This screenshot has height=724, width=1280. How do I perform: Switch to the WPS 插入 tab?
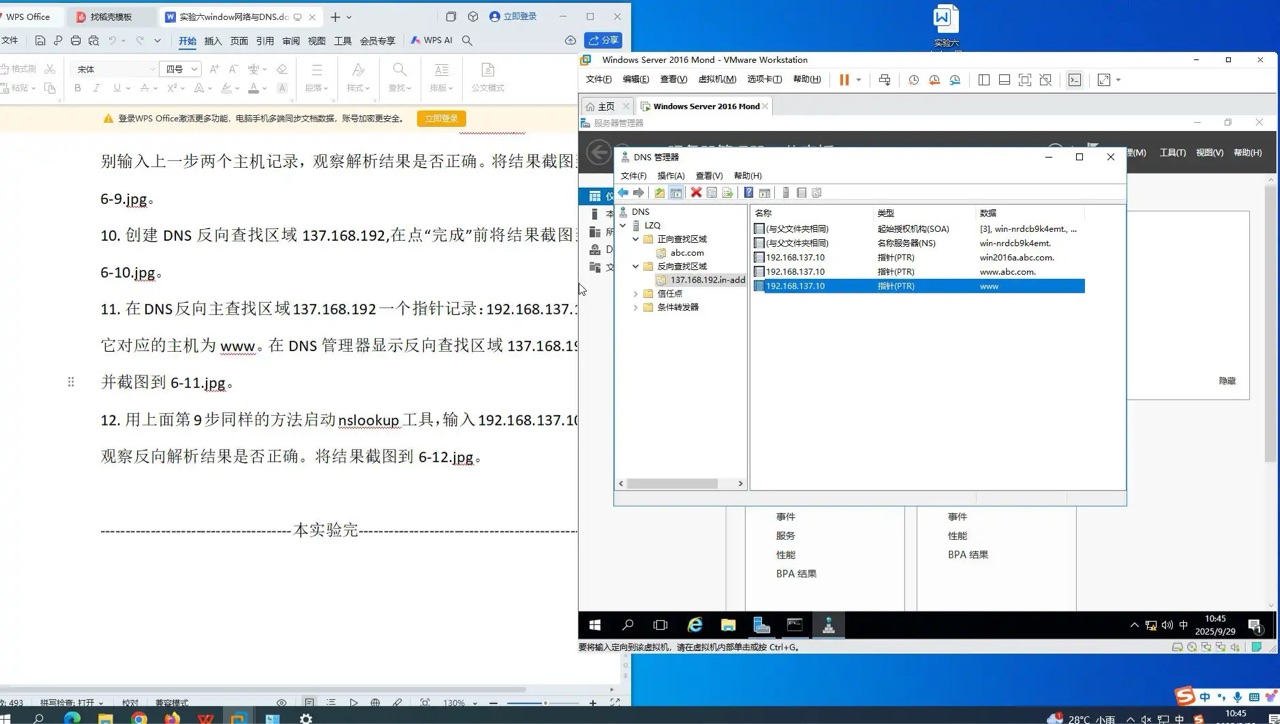coord(213,41)
